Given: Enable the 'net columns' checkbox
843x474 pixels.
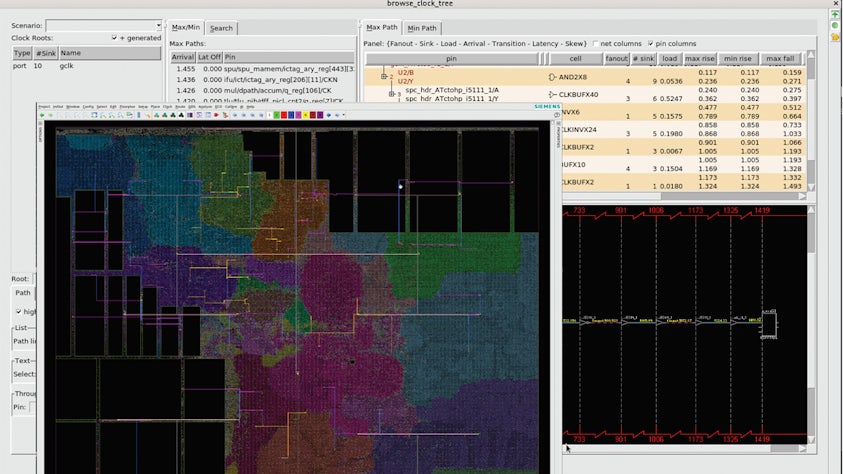Looking at the screenshot, I should tap(595, 44).
